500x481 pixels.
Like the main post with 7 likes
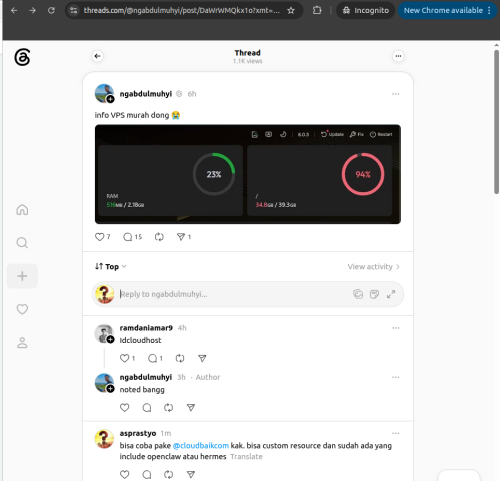click(102, 237)
